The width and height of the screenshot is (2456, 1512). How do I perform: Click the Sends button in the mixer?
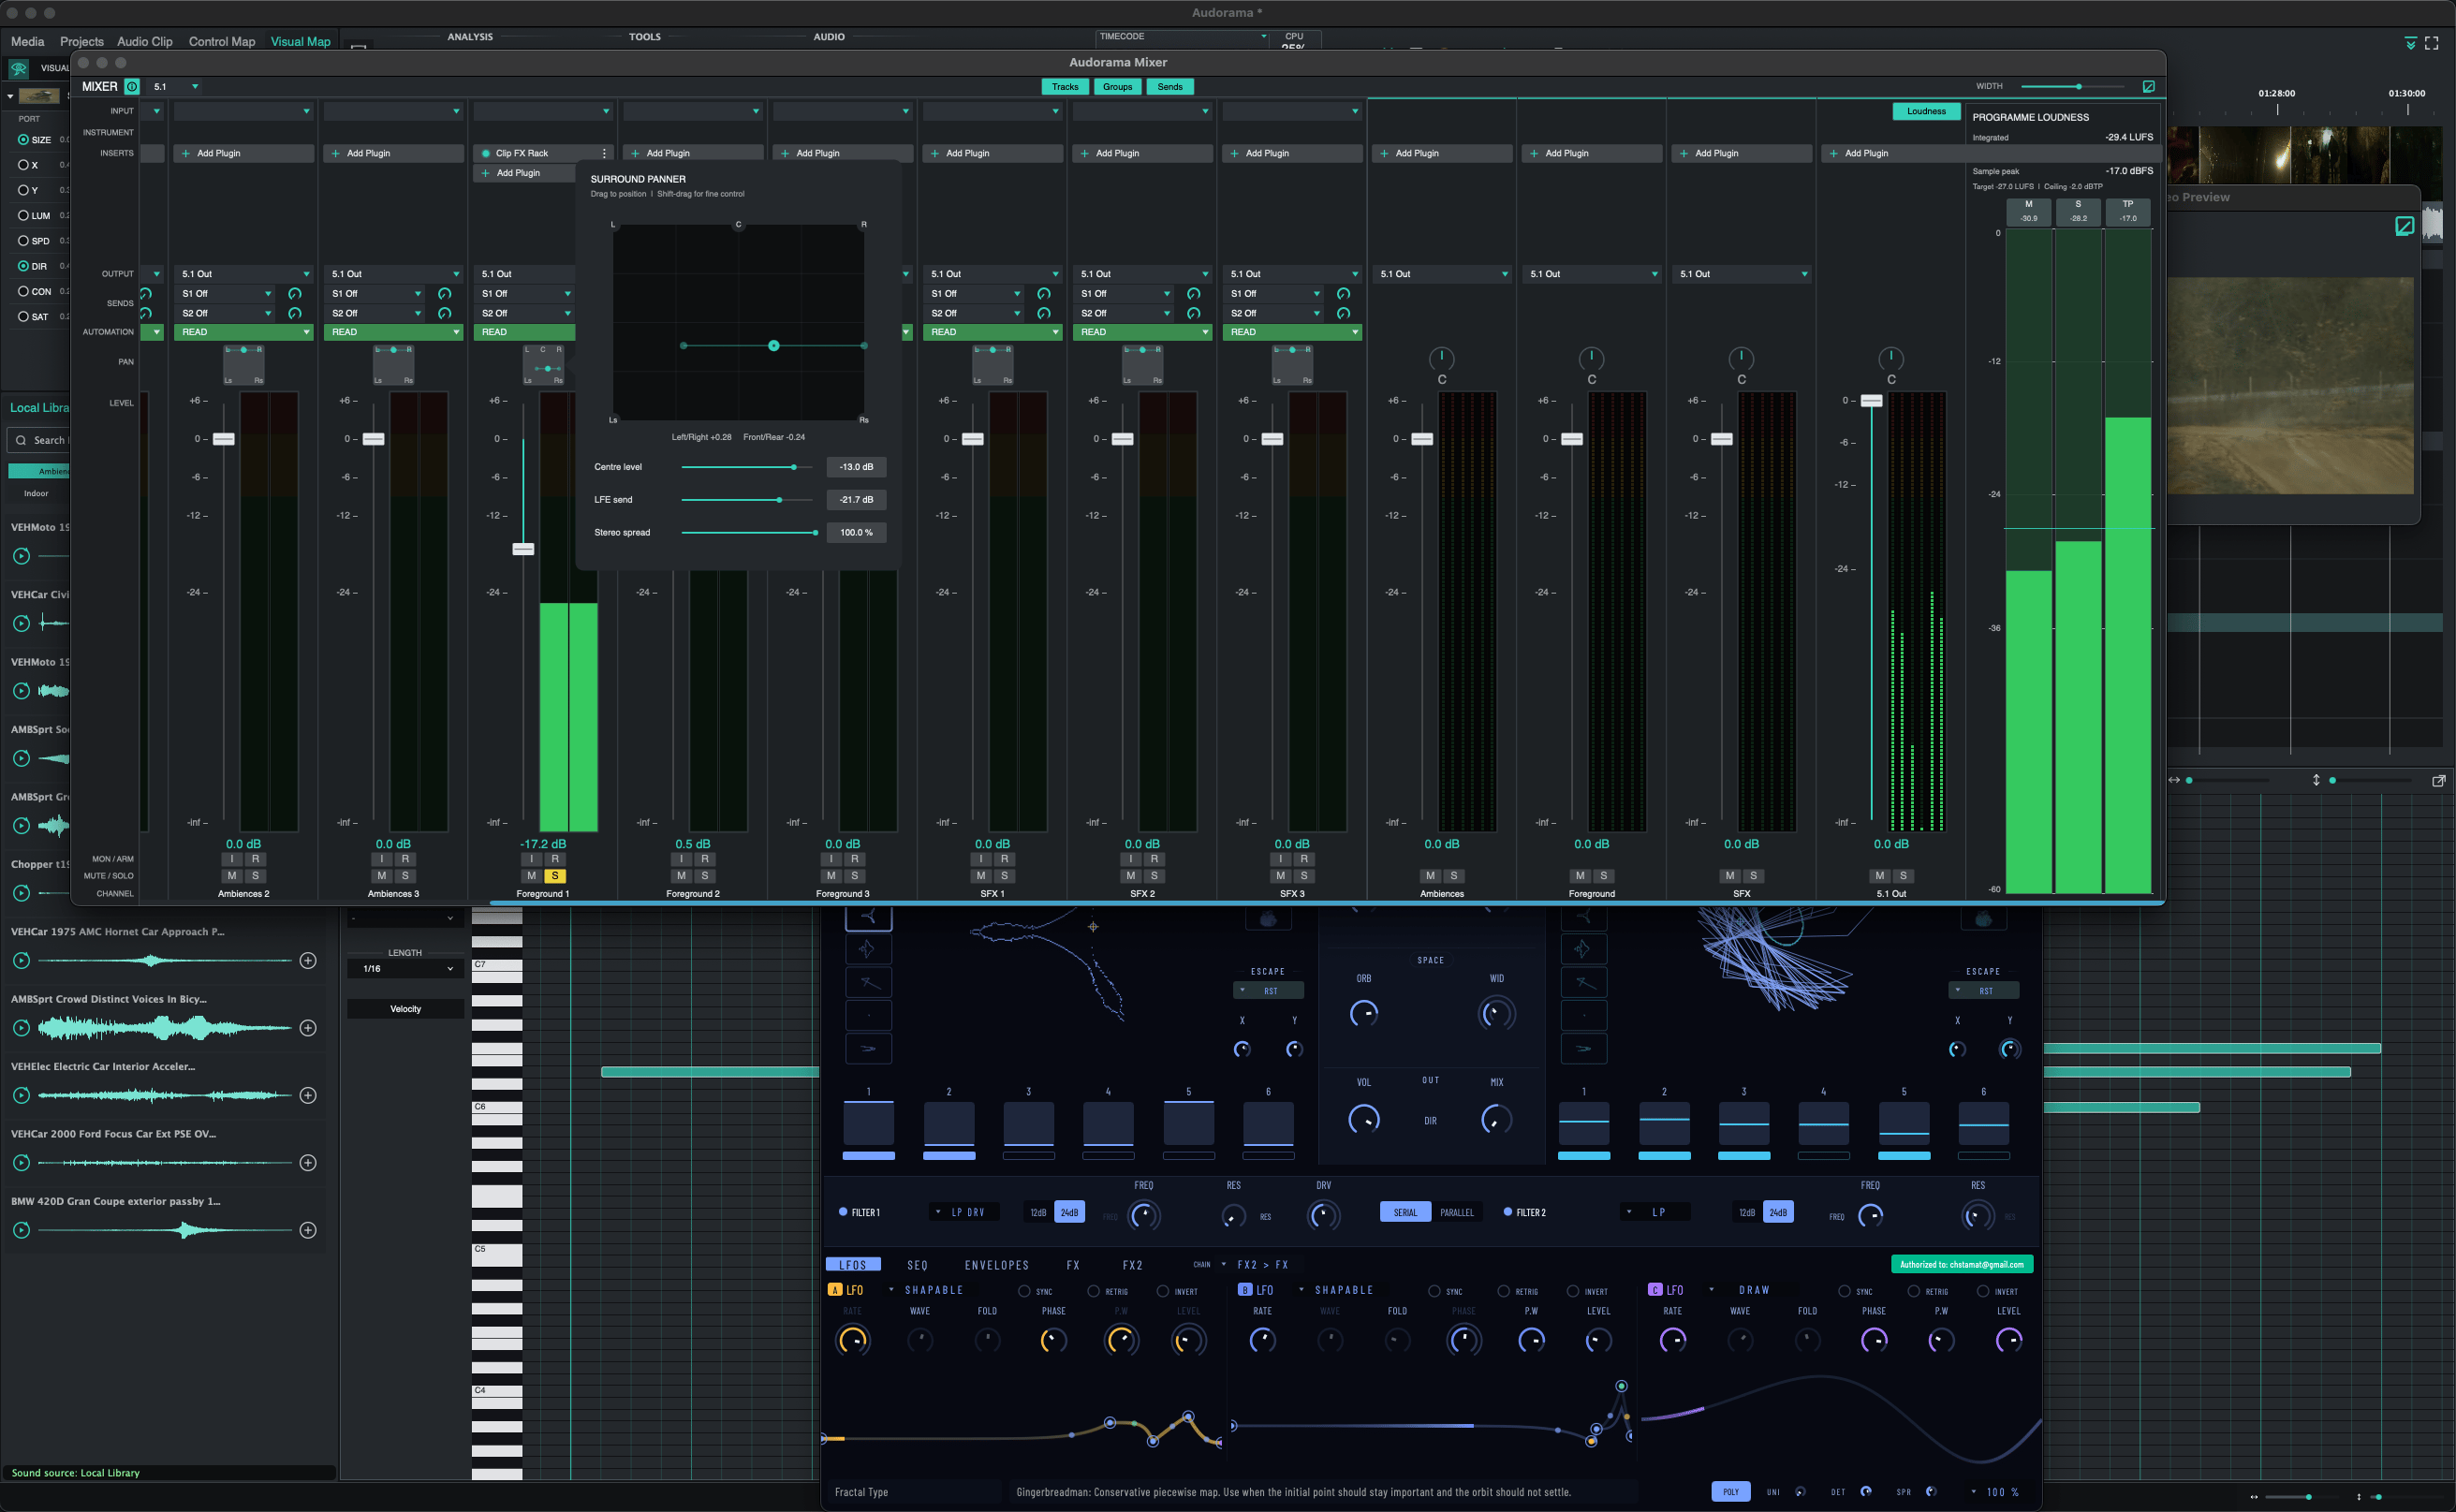click(x=1170, y=87)
